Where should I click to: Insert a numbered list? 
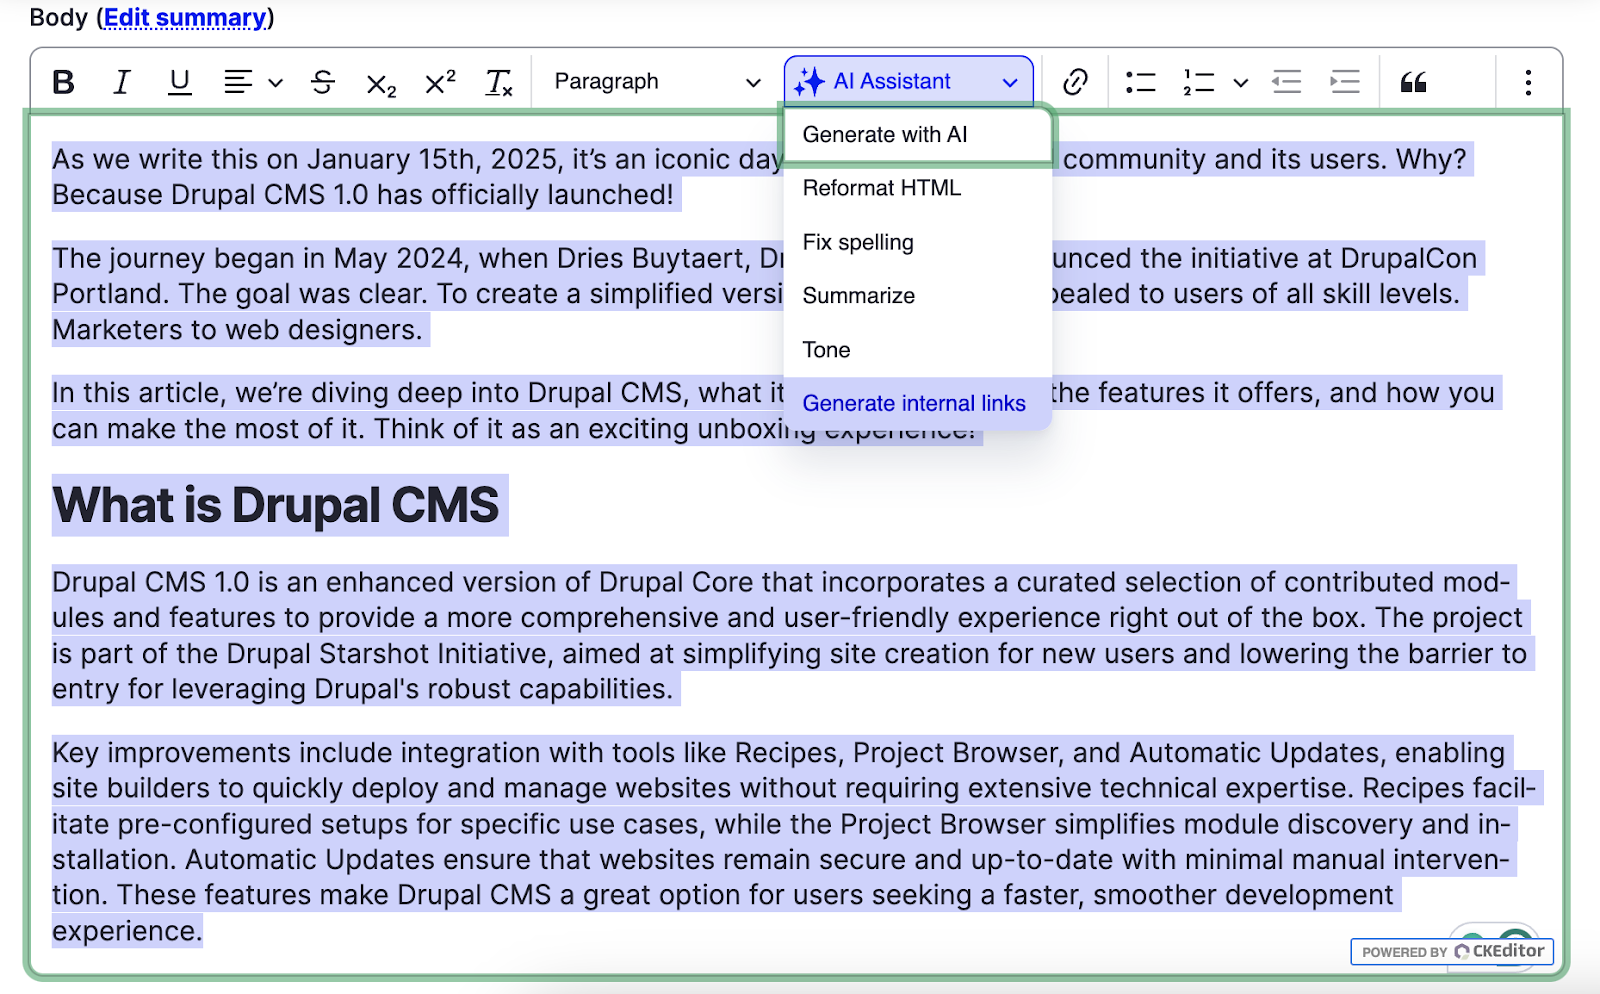(x=1198, y=82)
